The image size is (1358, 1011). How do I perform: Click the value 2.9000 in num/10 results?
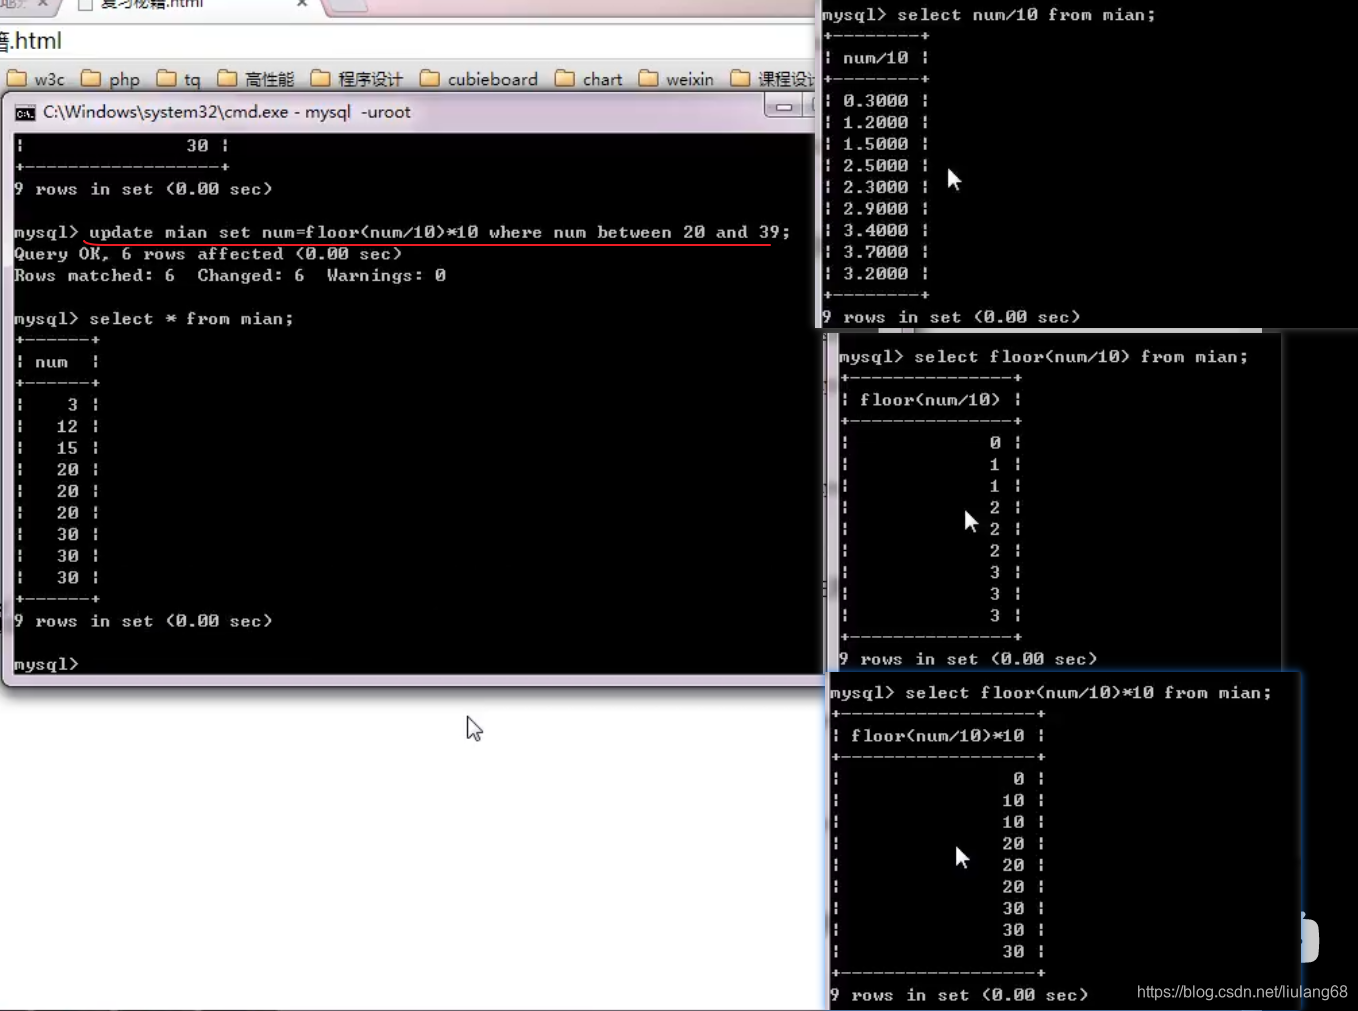[876, 209]
